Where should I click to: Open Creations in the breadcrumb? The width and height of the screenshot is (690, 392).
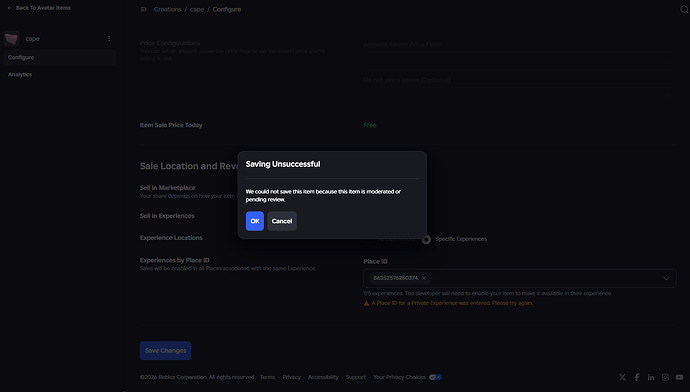pyautogui.click(x=168, y=9)
